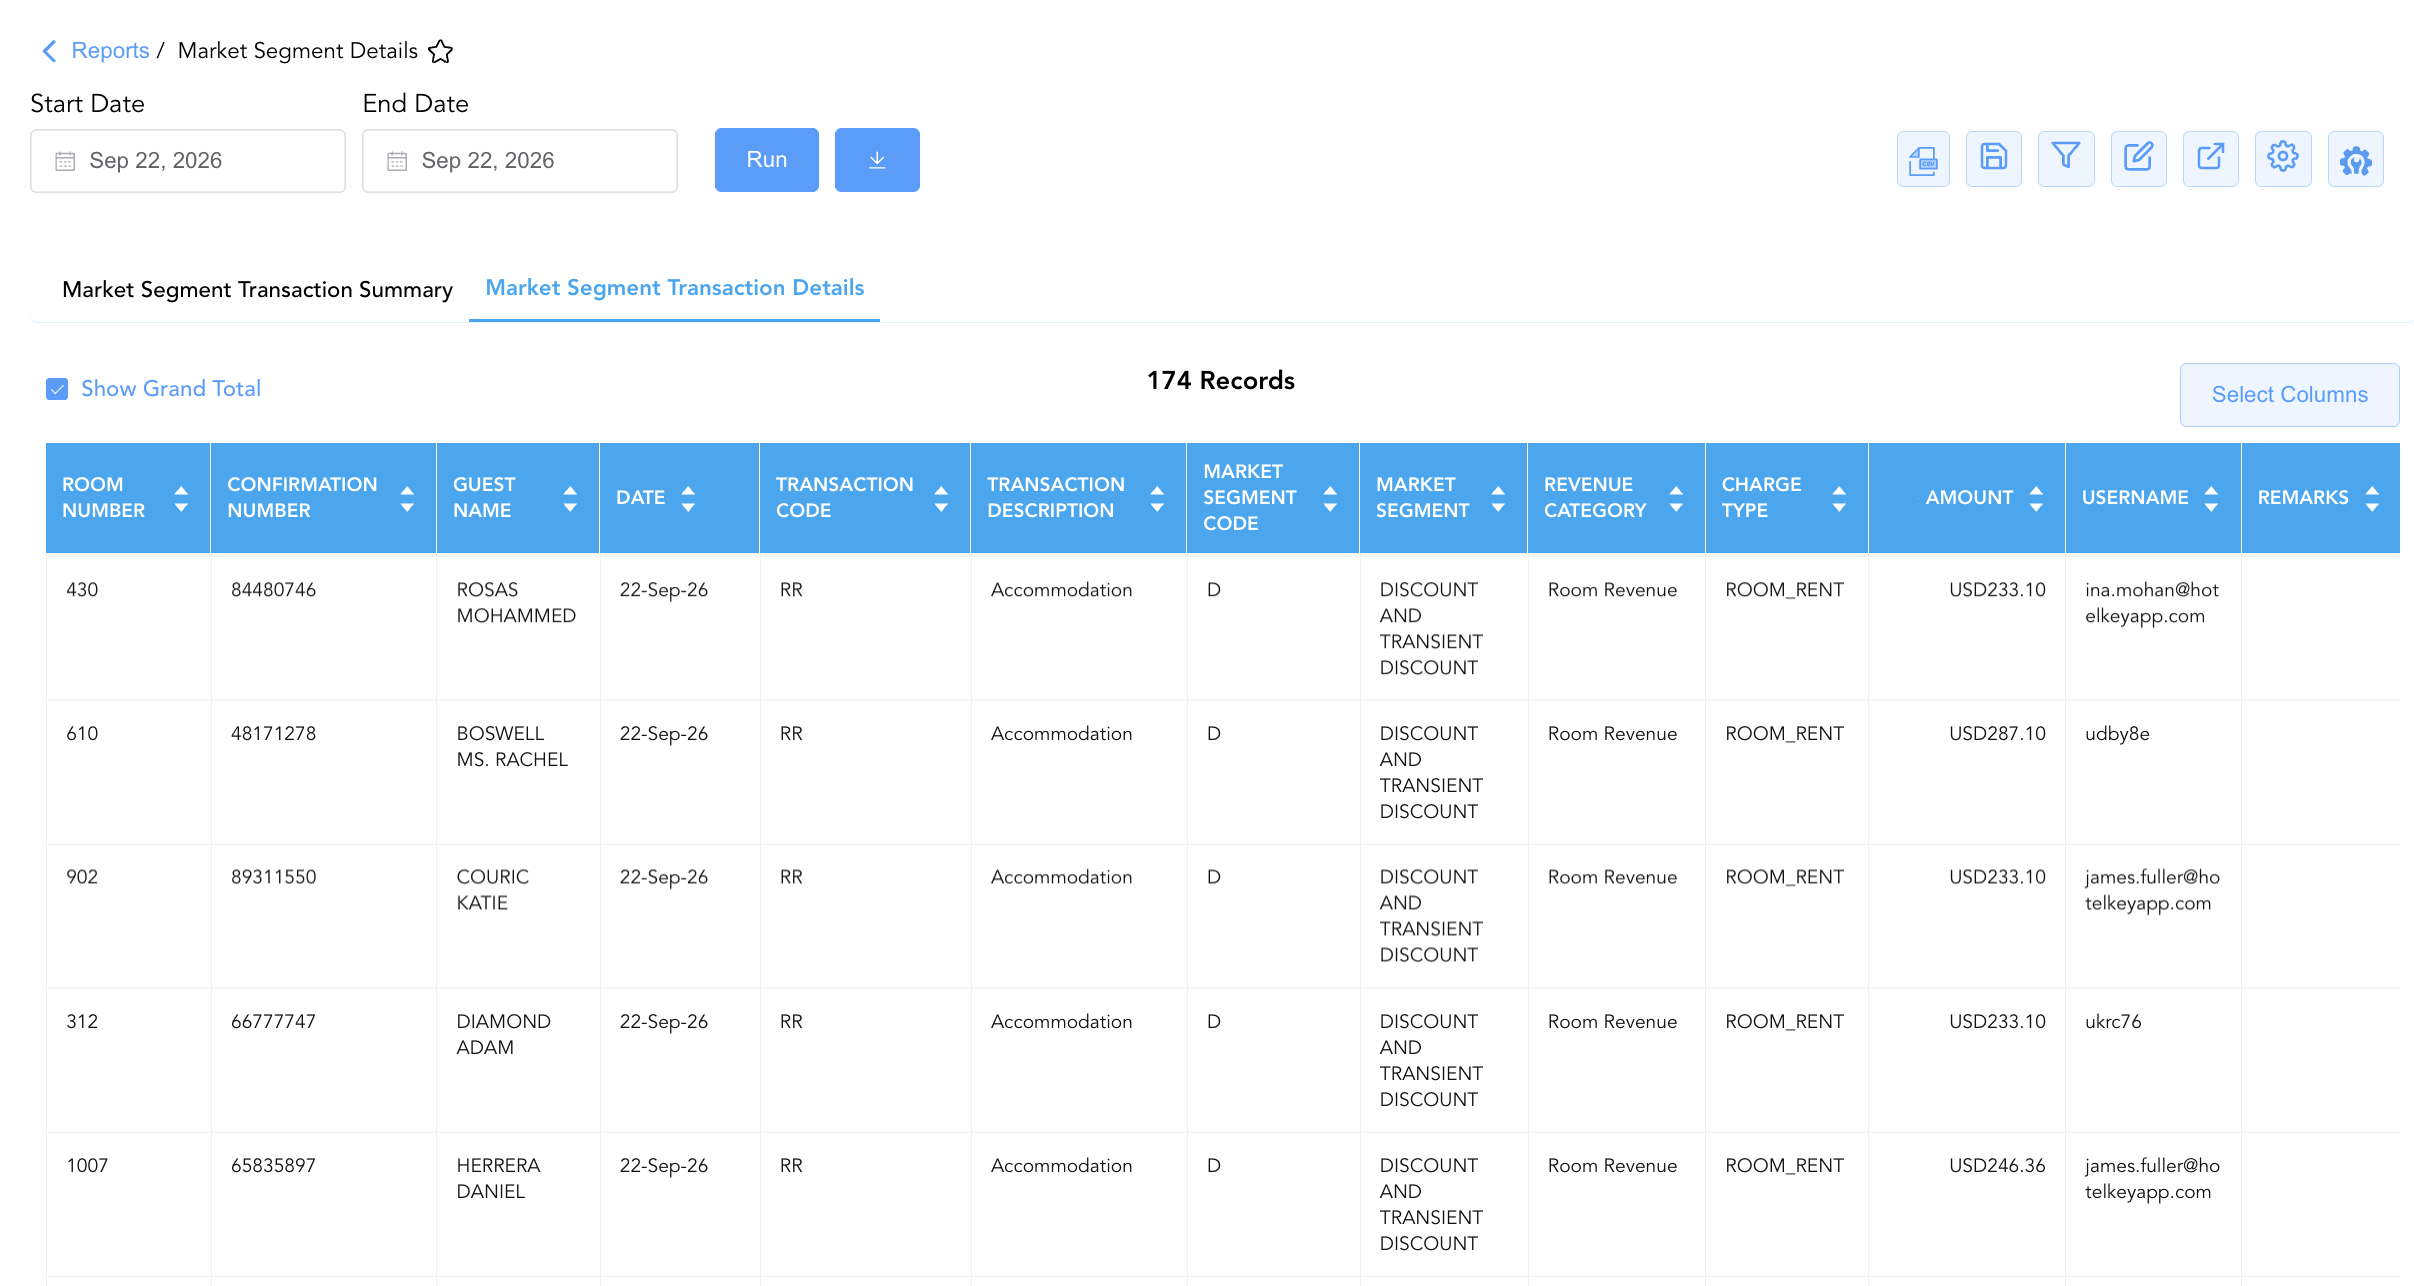Click amount USD246.36 cell
Screen dimensions: 2414x1286
point(1997,1166)
